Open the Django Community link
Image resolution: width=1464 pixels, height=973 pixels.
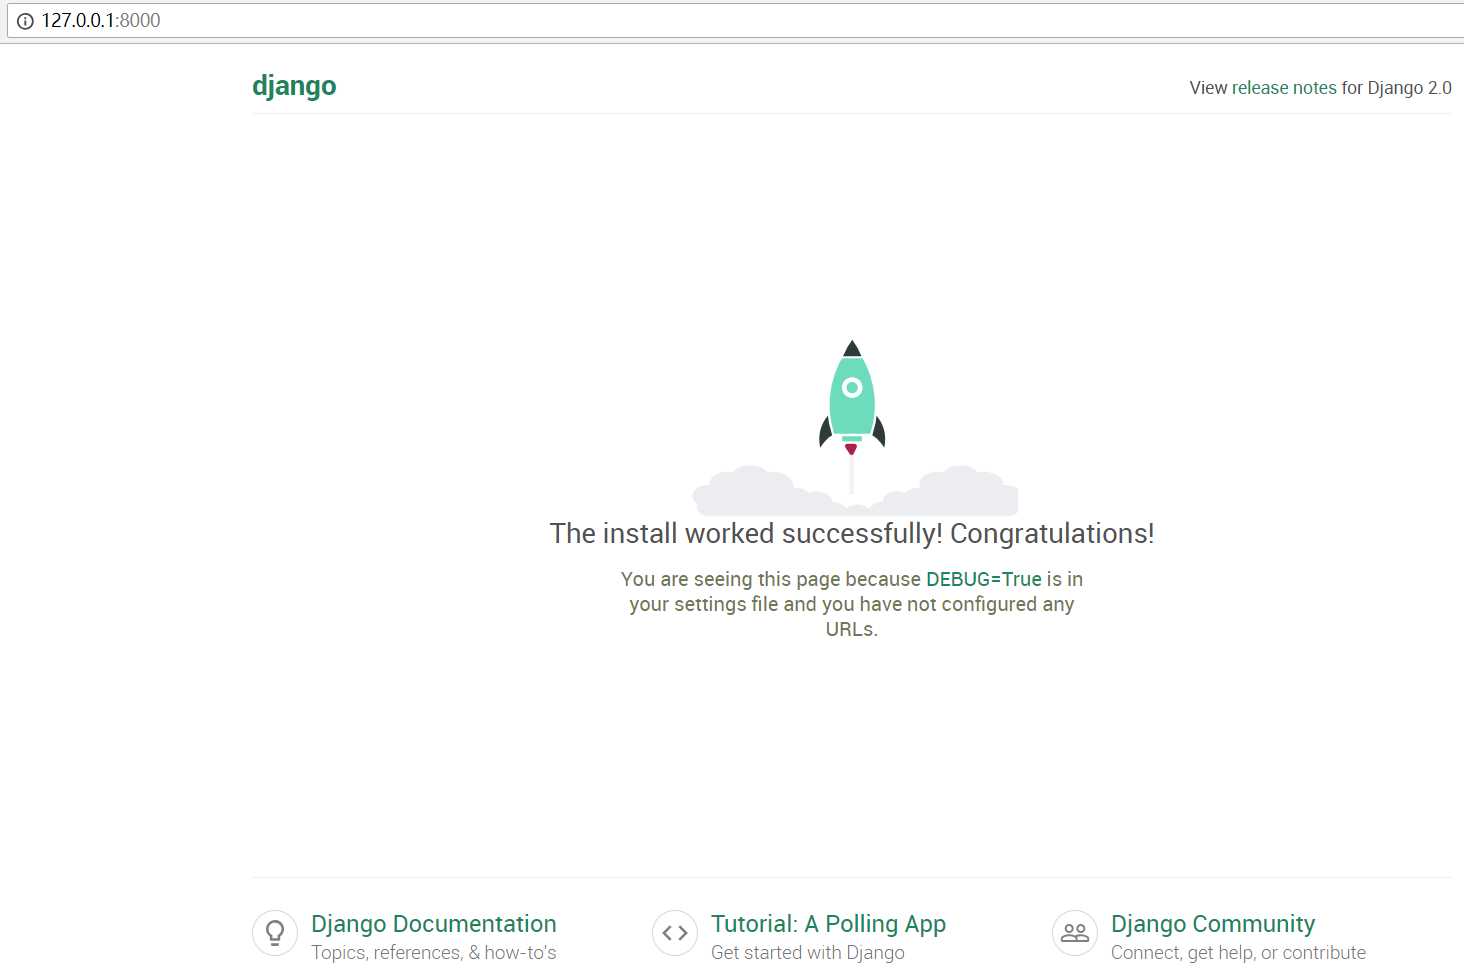point(1213,924)
